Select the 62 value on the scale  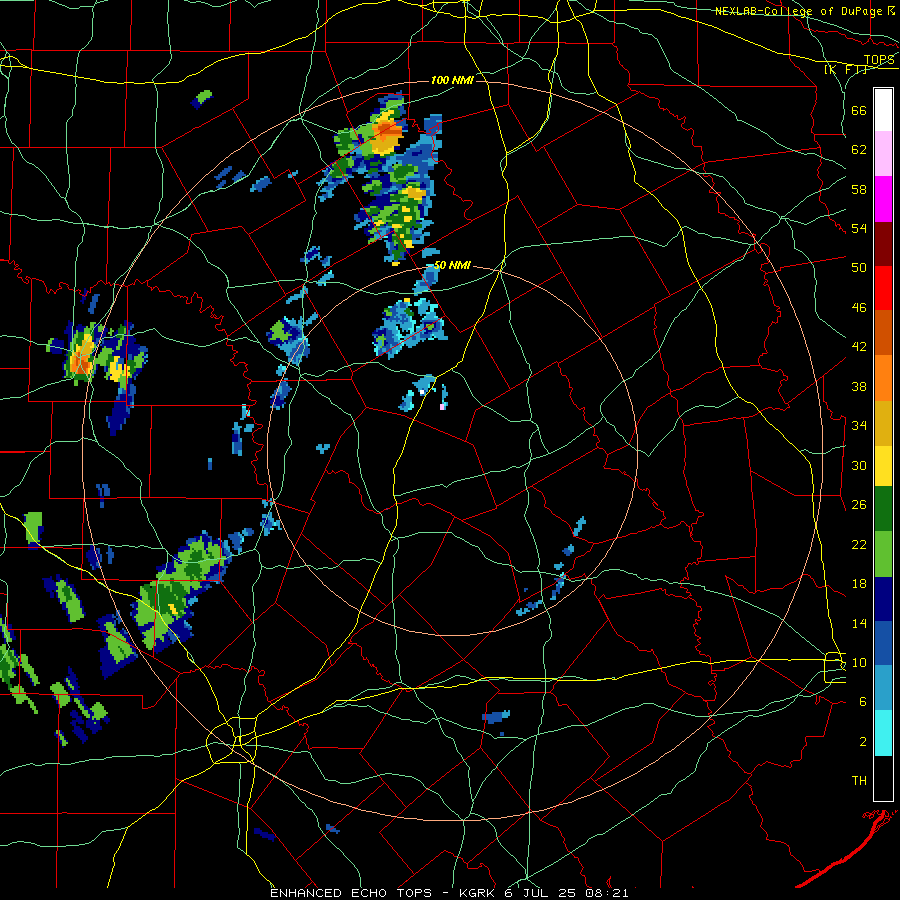859,150
